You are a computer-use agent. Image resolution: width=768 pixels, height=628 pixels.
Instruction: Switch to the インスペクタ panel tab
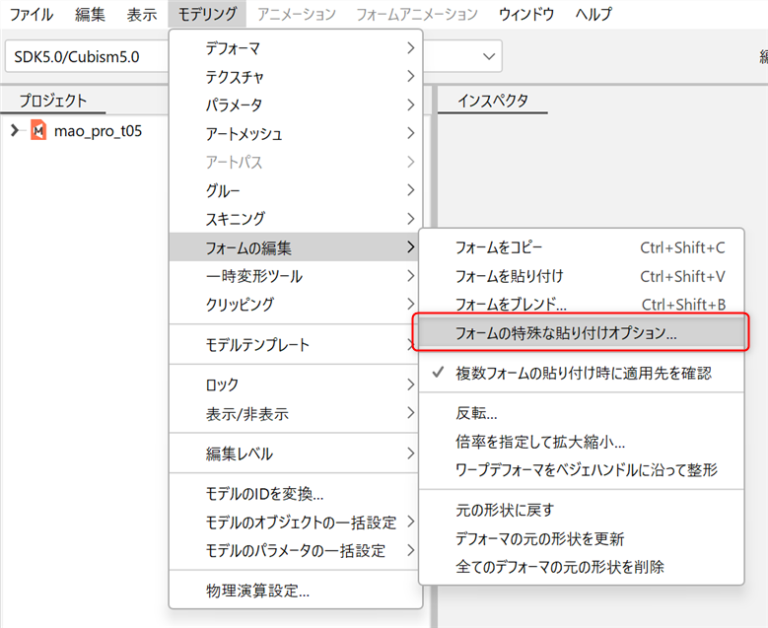click(493, 100)
